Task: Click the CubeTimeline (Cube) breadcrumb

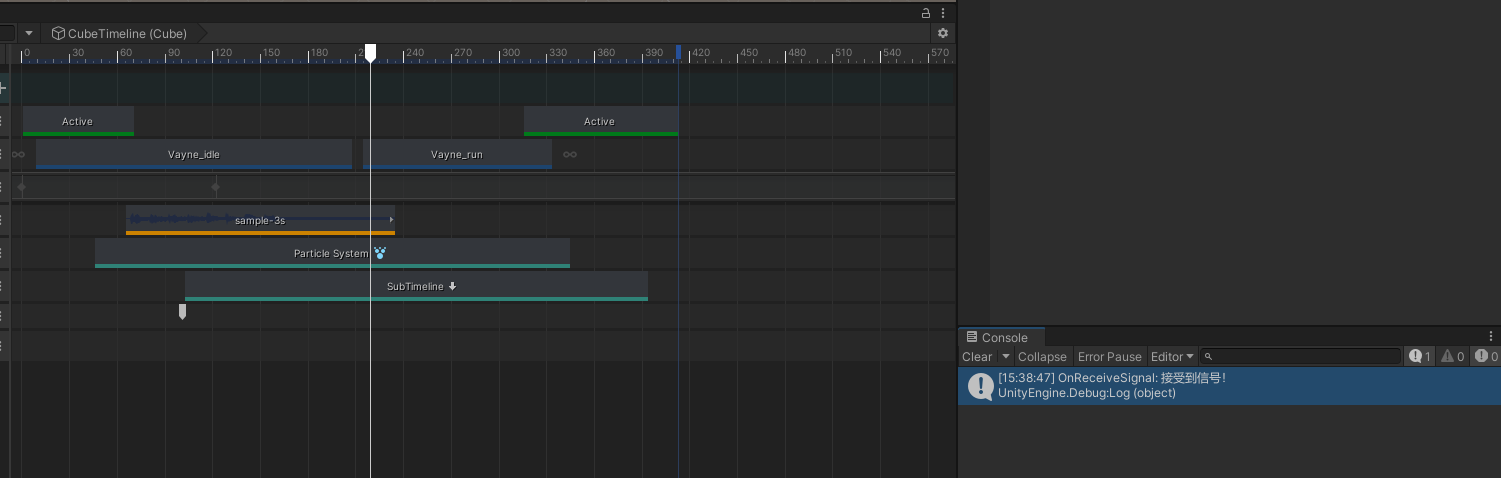Action: click(126, 34)
